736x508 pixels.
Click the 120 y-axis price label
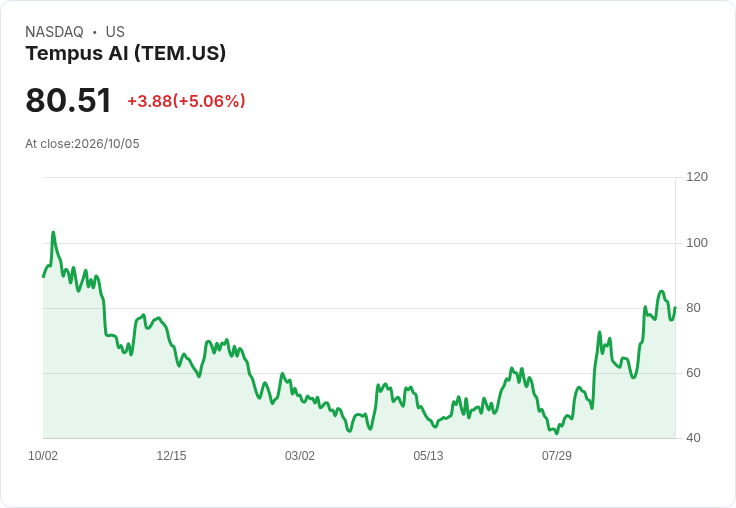[x=697, y=177]
